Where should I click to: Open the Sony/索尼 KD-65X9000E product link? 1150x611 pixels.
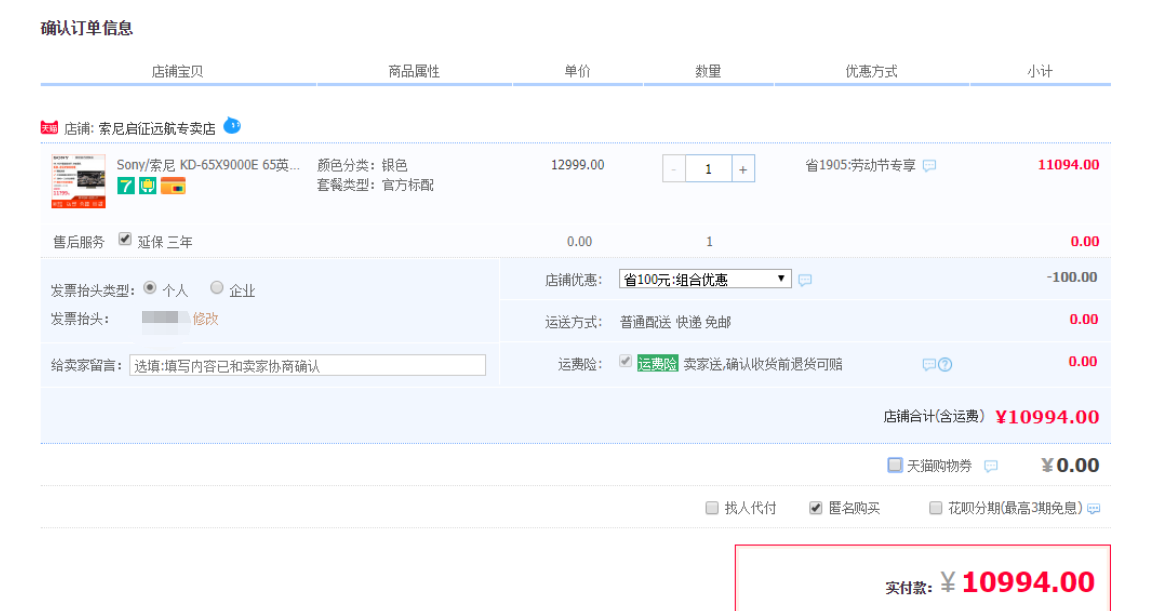point(208,165)
